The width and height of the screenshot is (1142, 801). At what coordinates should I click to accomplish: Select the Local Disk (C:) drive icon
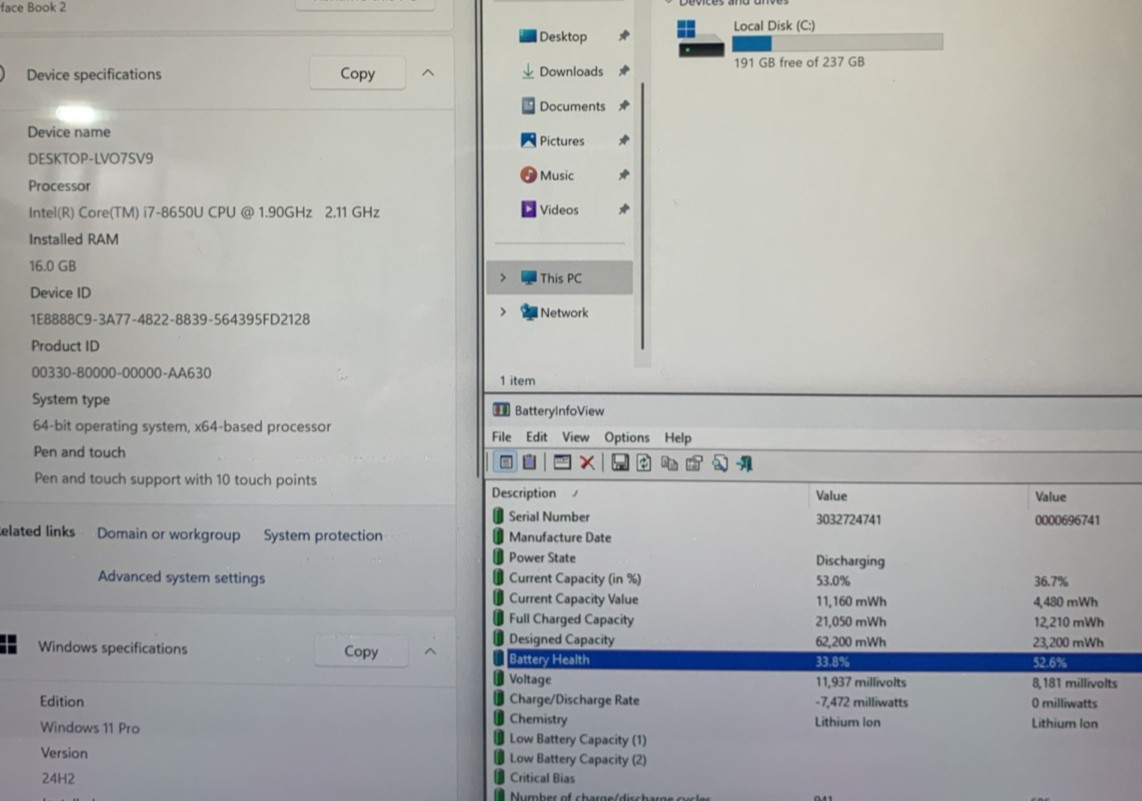(700, 39)
